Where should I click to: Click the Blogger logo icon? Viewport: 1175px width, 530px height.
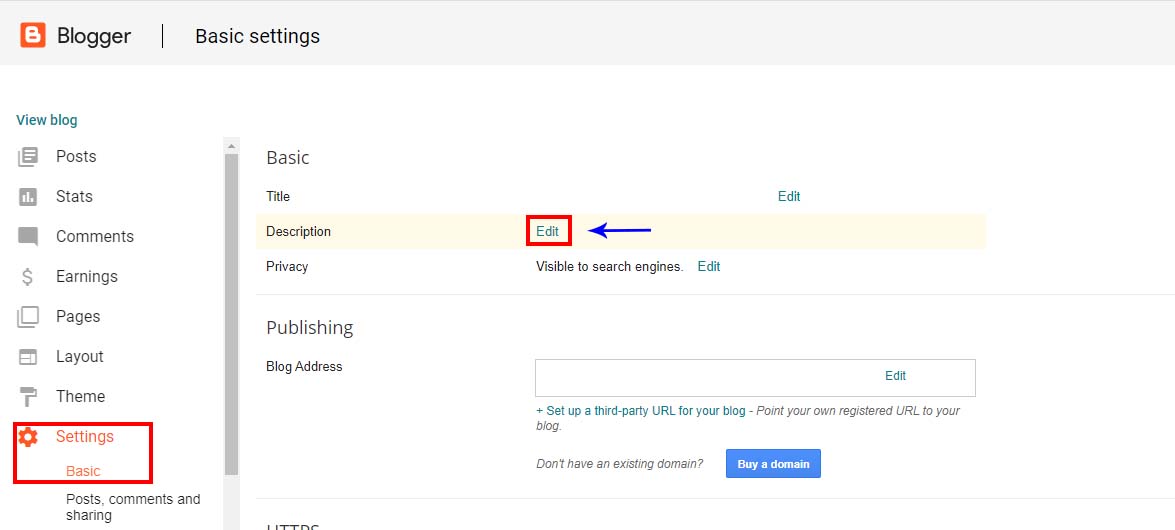[33, 35]
